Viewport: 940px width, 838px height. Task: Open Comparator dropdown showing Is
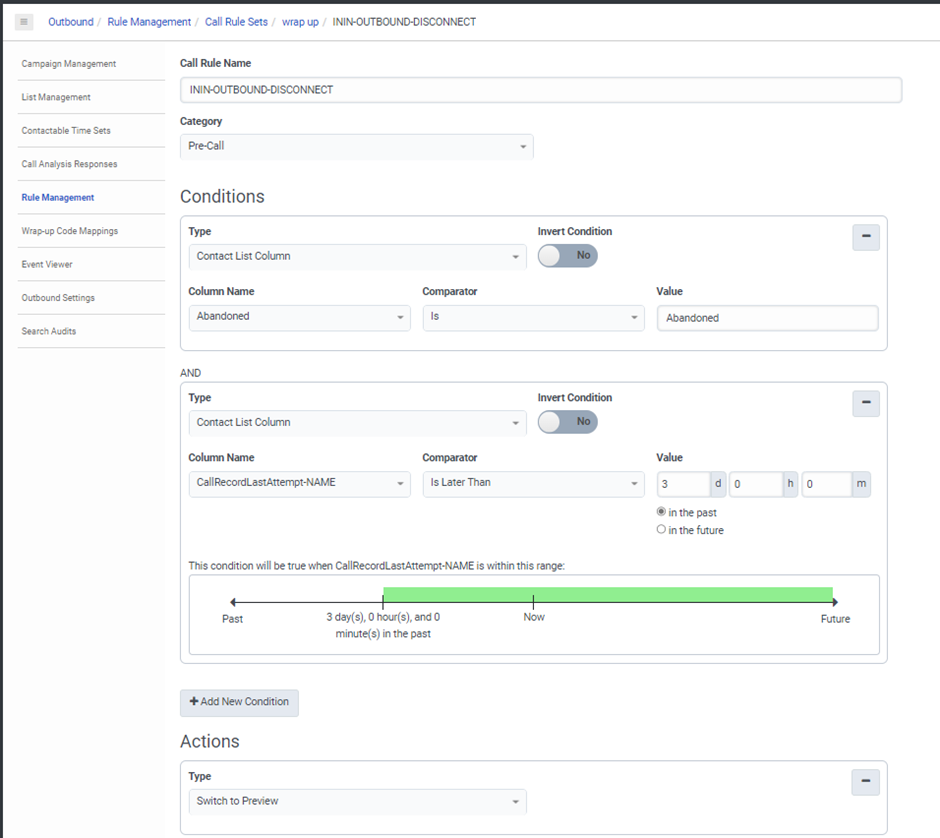point(533,317)
